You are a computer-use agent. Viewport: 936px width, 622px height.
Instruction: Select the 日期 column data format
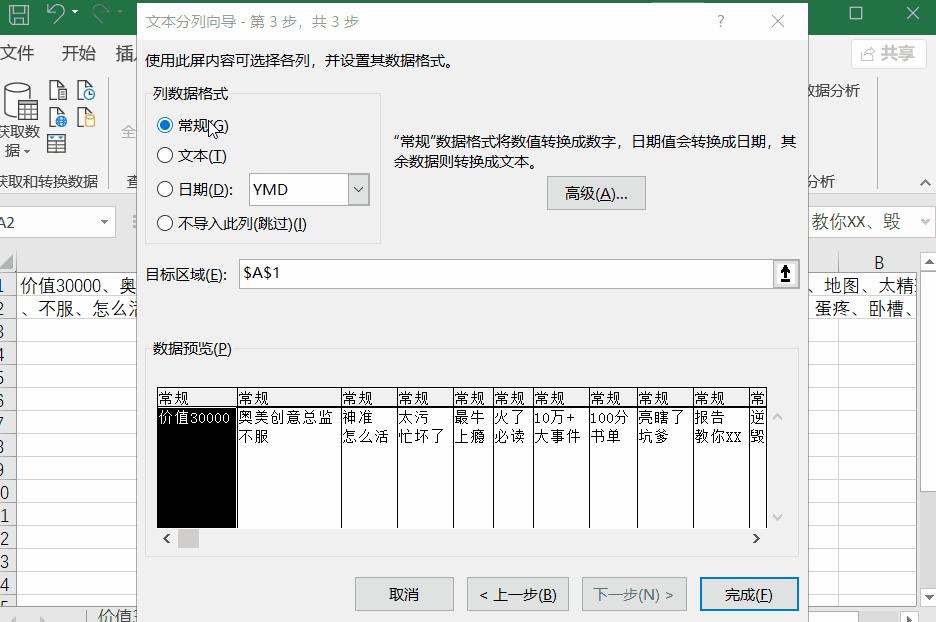tap(165, 189)
